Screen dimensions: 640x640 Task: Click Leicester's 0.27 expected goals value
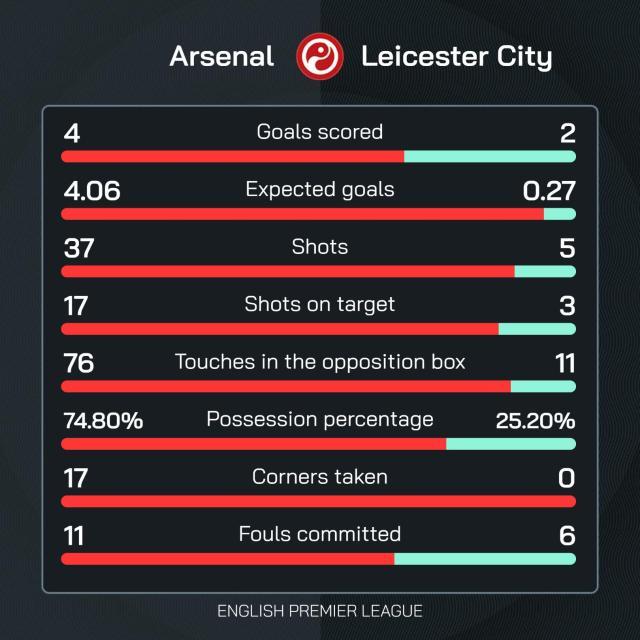click(x=549, y=190)
